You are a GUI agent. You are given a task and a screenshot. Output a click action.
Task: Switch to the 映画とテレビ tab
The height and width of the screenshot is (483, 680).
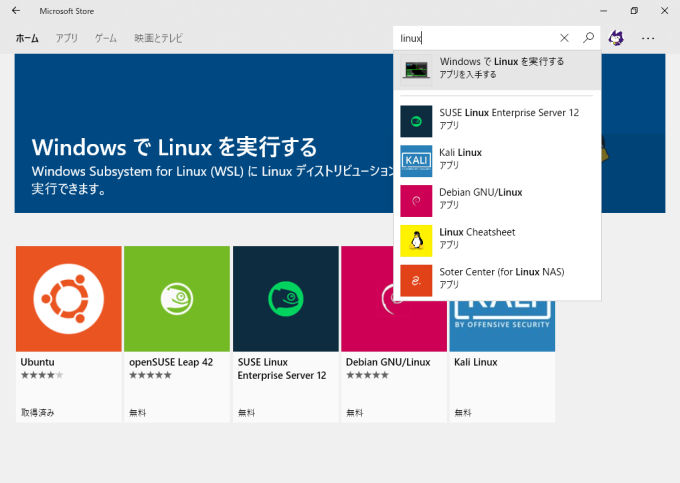tap(158, 38)
